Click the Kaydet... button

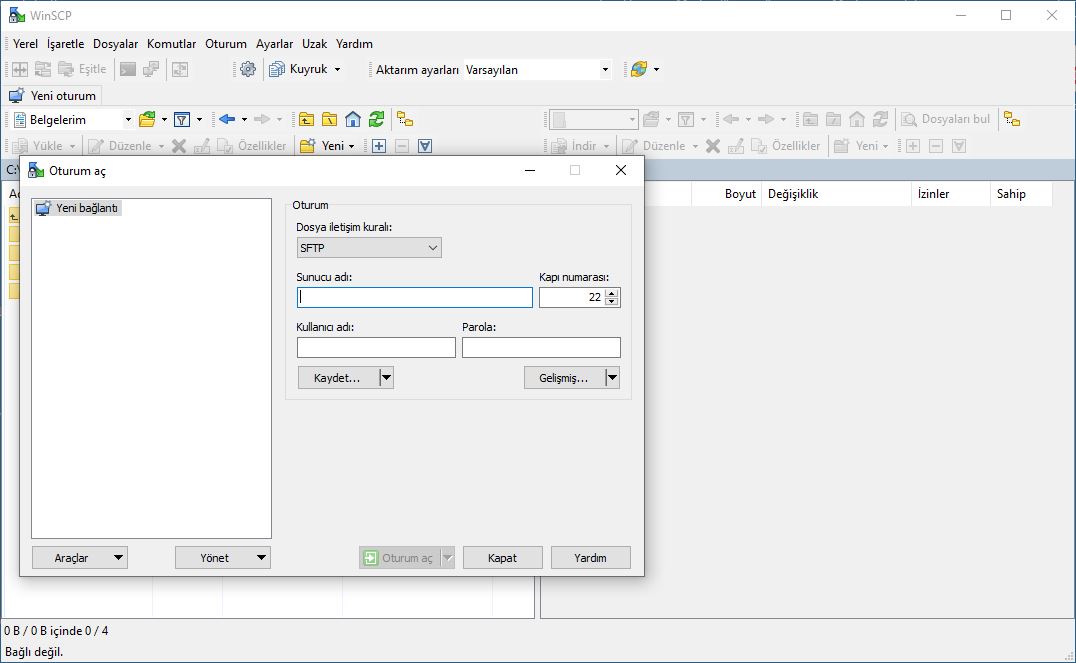338,377
